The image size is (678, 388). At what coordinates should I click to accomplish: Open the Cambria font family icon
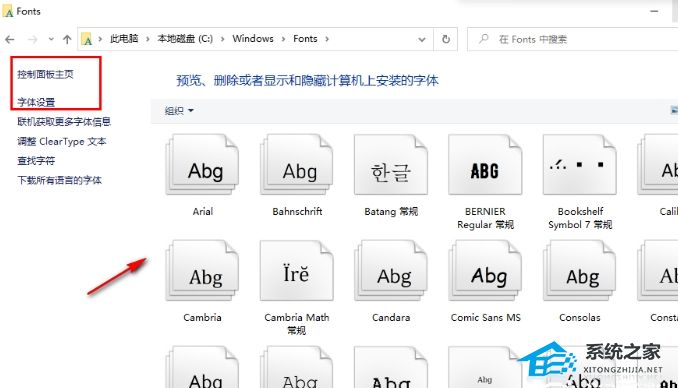click(202, 270)
